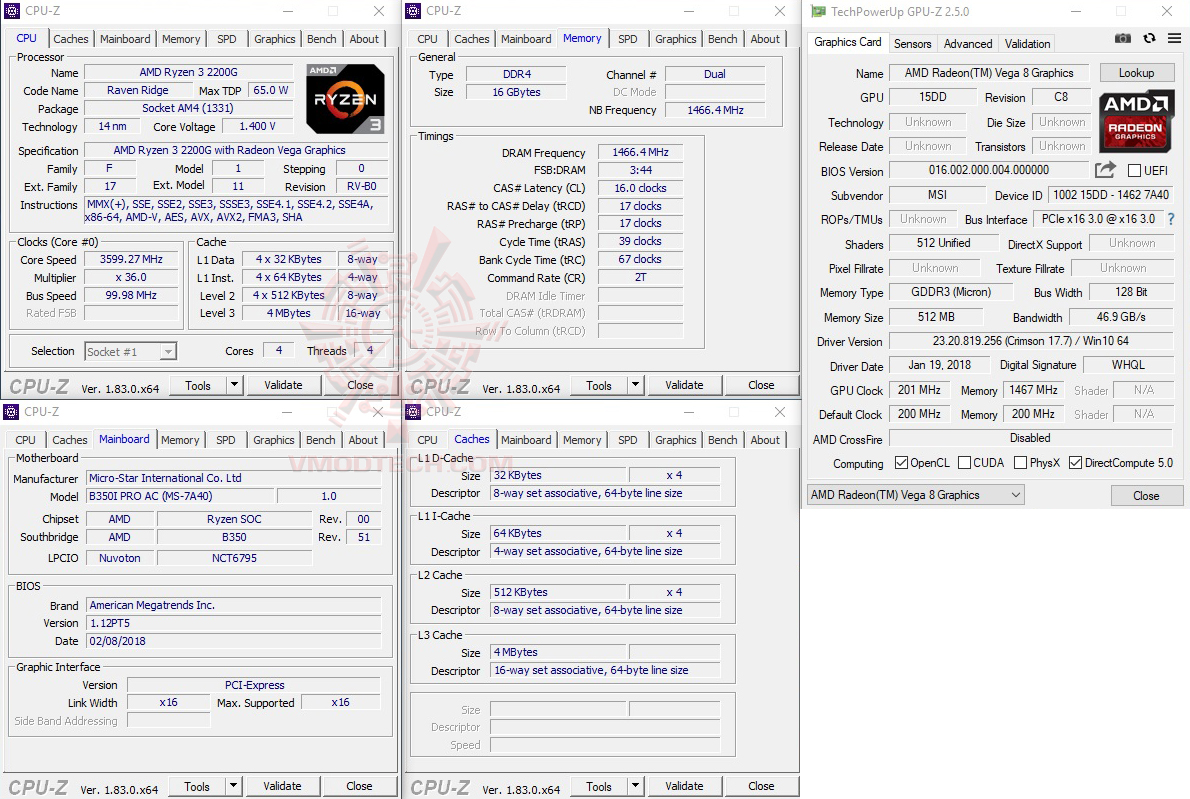Click the Multiplier value x 36.0
This screenshot has height=799, width=1190.
coord(131,278)
